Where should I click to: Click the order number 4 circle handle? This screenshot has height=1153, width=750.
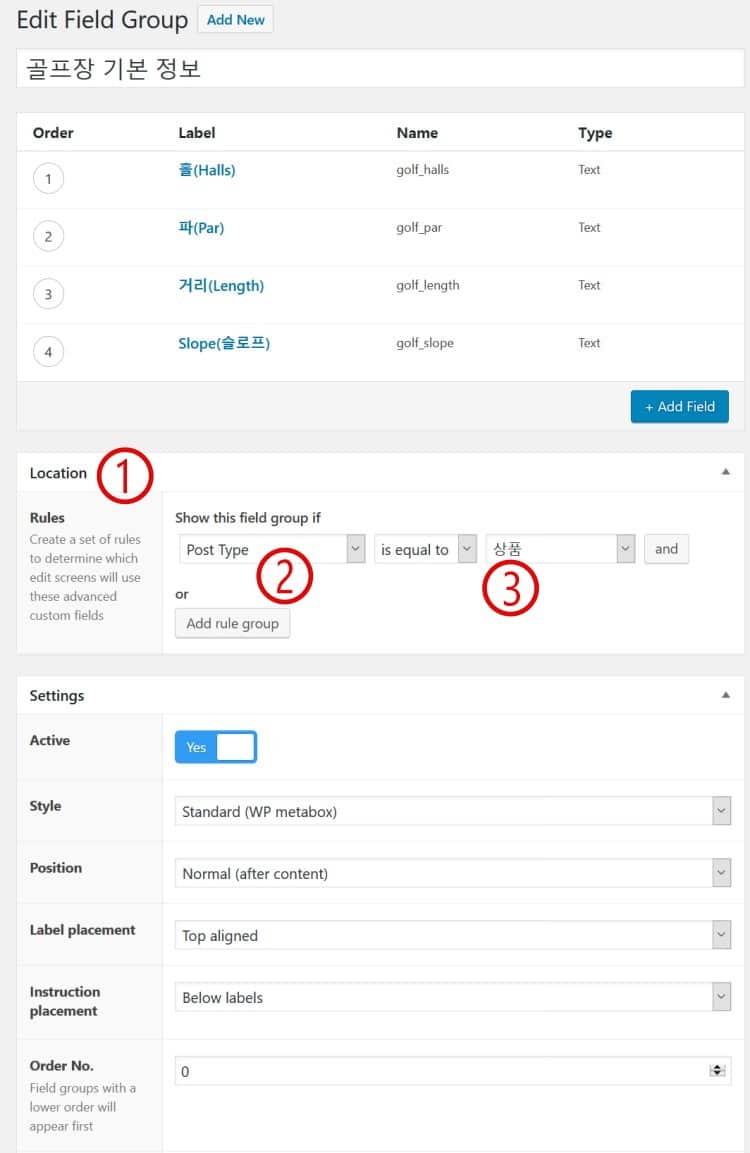click(48, 352)
